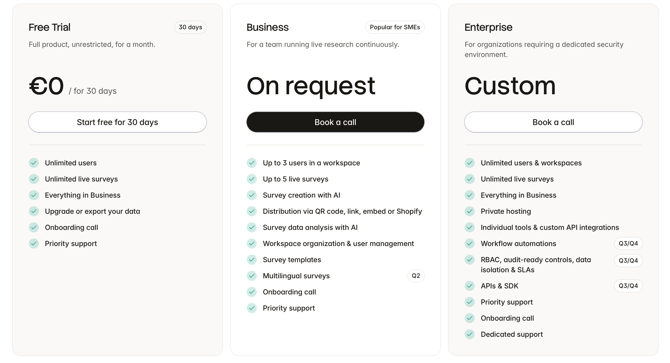Click the checkmark beside Private hosting
Screen dimensions: 670x363
(x=470, y=211)
